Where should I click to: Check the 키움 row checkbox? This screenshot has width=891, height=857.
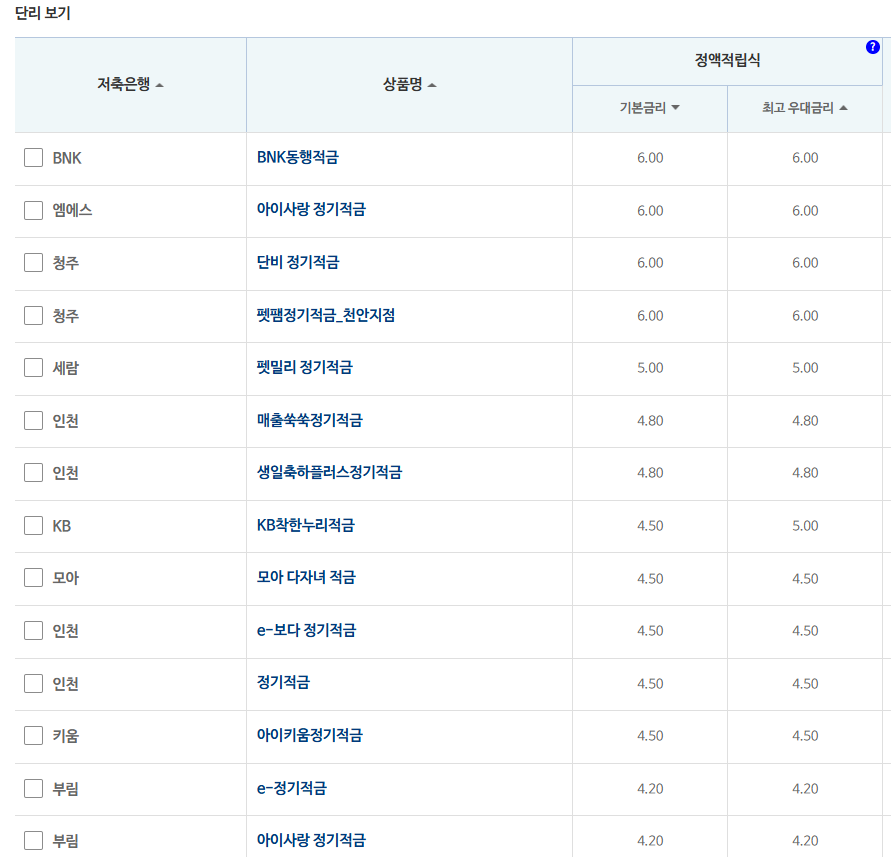click(x=34, y=735)
